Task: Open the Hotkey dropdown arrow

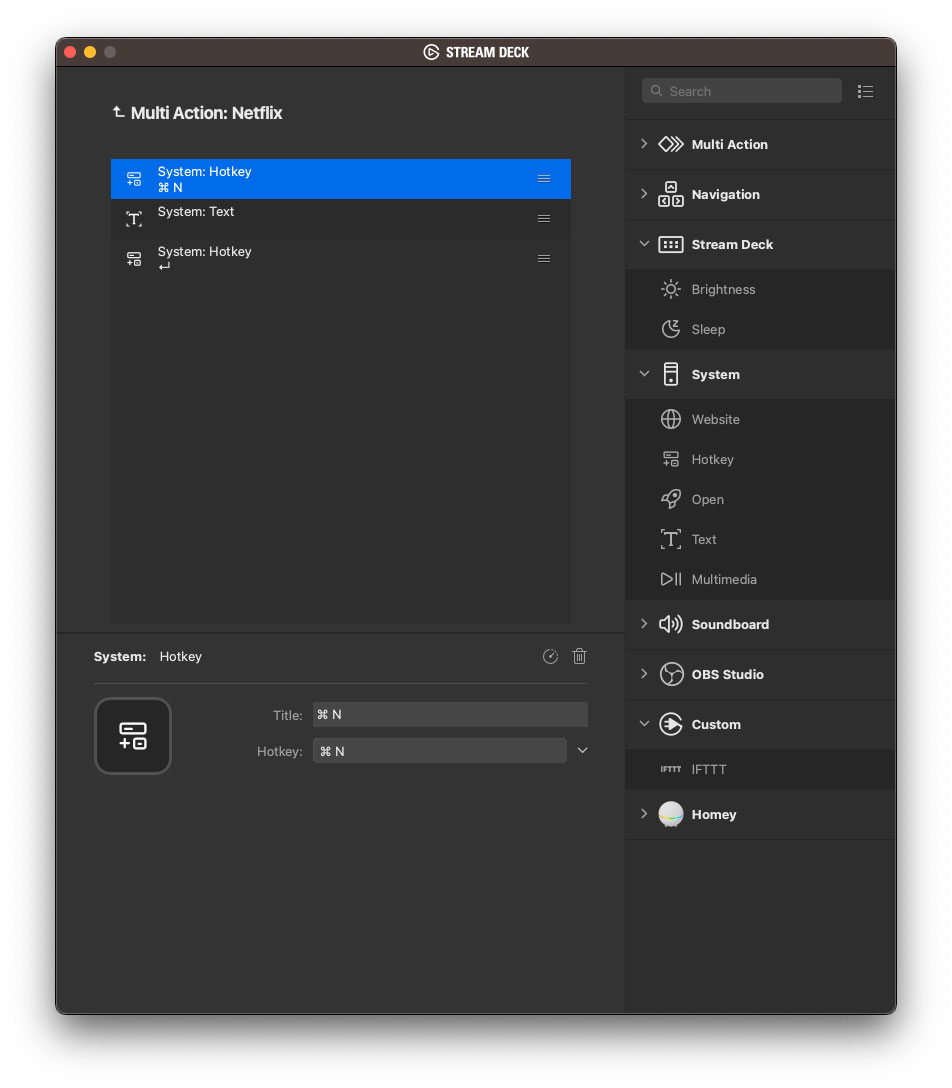Action: pos(582,750)
